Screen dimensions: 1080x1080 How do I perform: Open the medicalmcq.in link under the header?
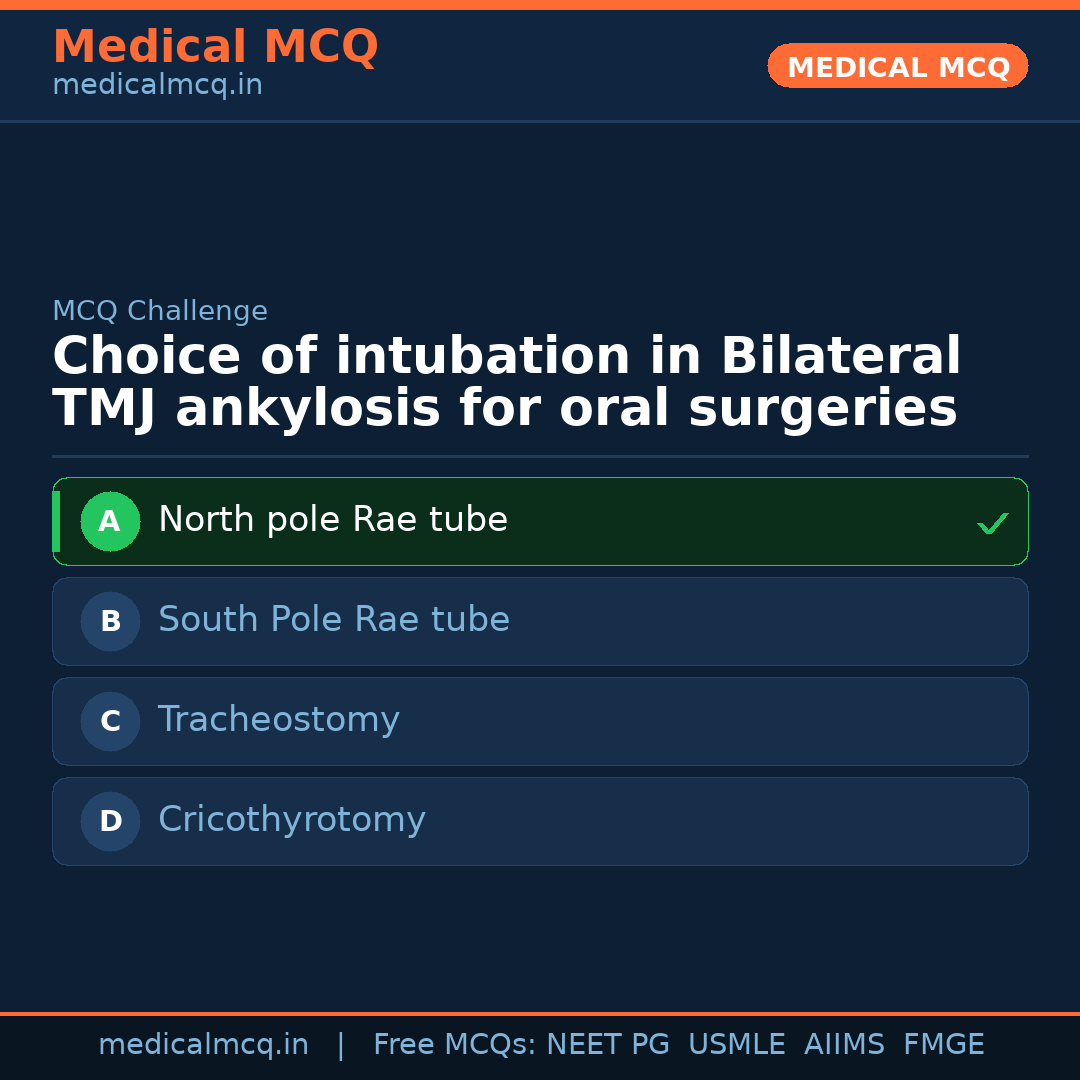(157, 86)
